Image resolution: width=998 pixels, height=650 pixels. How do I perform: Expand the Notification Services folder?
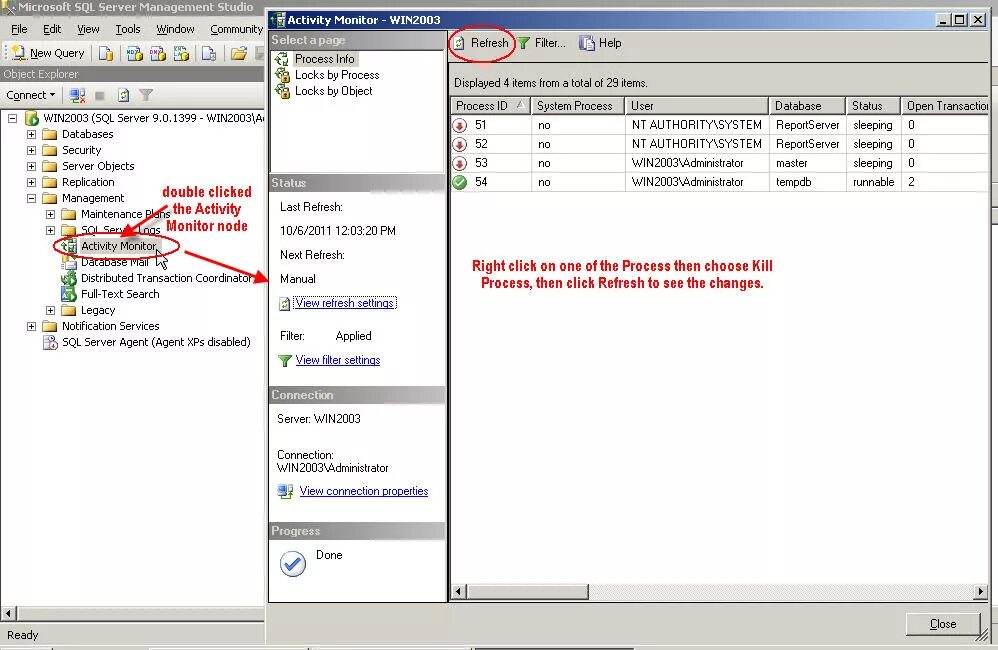click(x=31, y=326)
